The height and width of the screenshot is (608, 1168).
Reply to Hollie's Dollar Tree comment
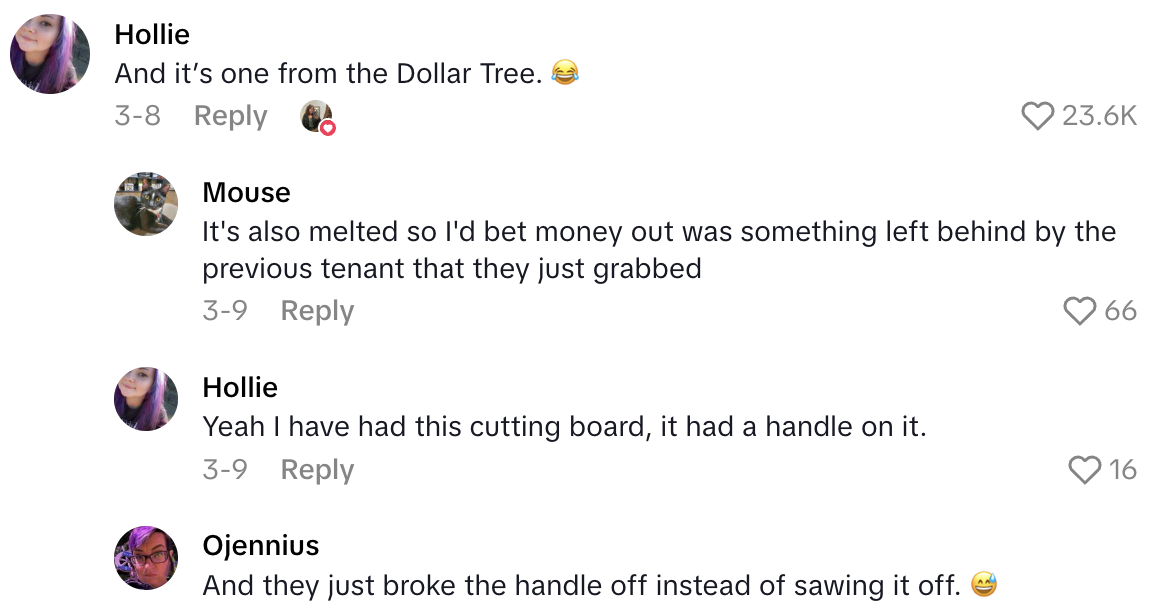tap(230, 116)
